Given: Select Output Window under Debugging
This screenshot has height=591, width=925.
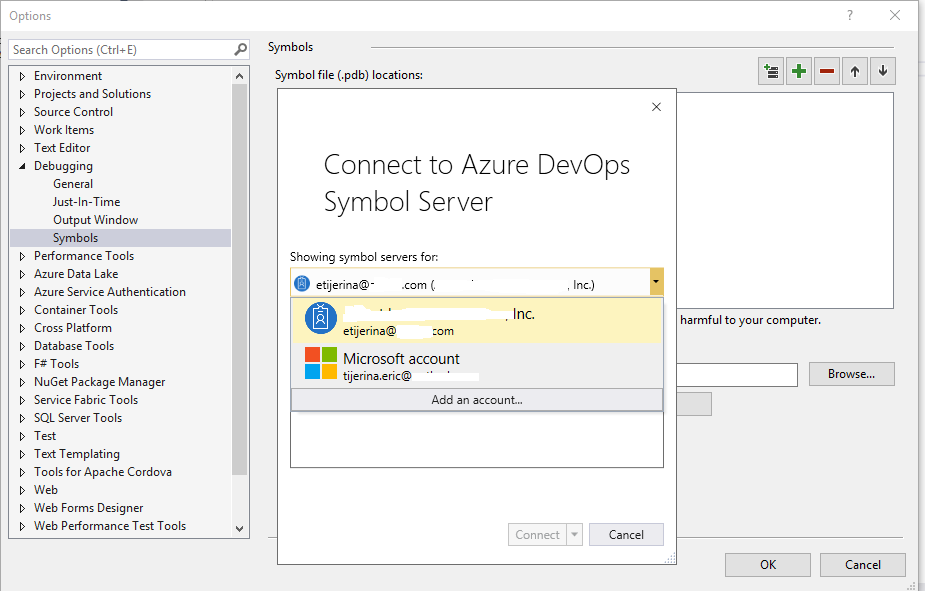Looking at the screenshot, I should tap(96, 220).
